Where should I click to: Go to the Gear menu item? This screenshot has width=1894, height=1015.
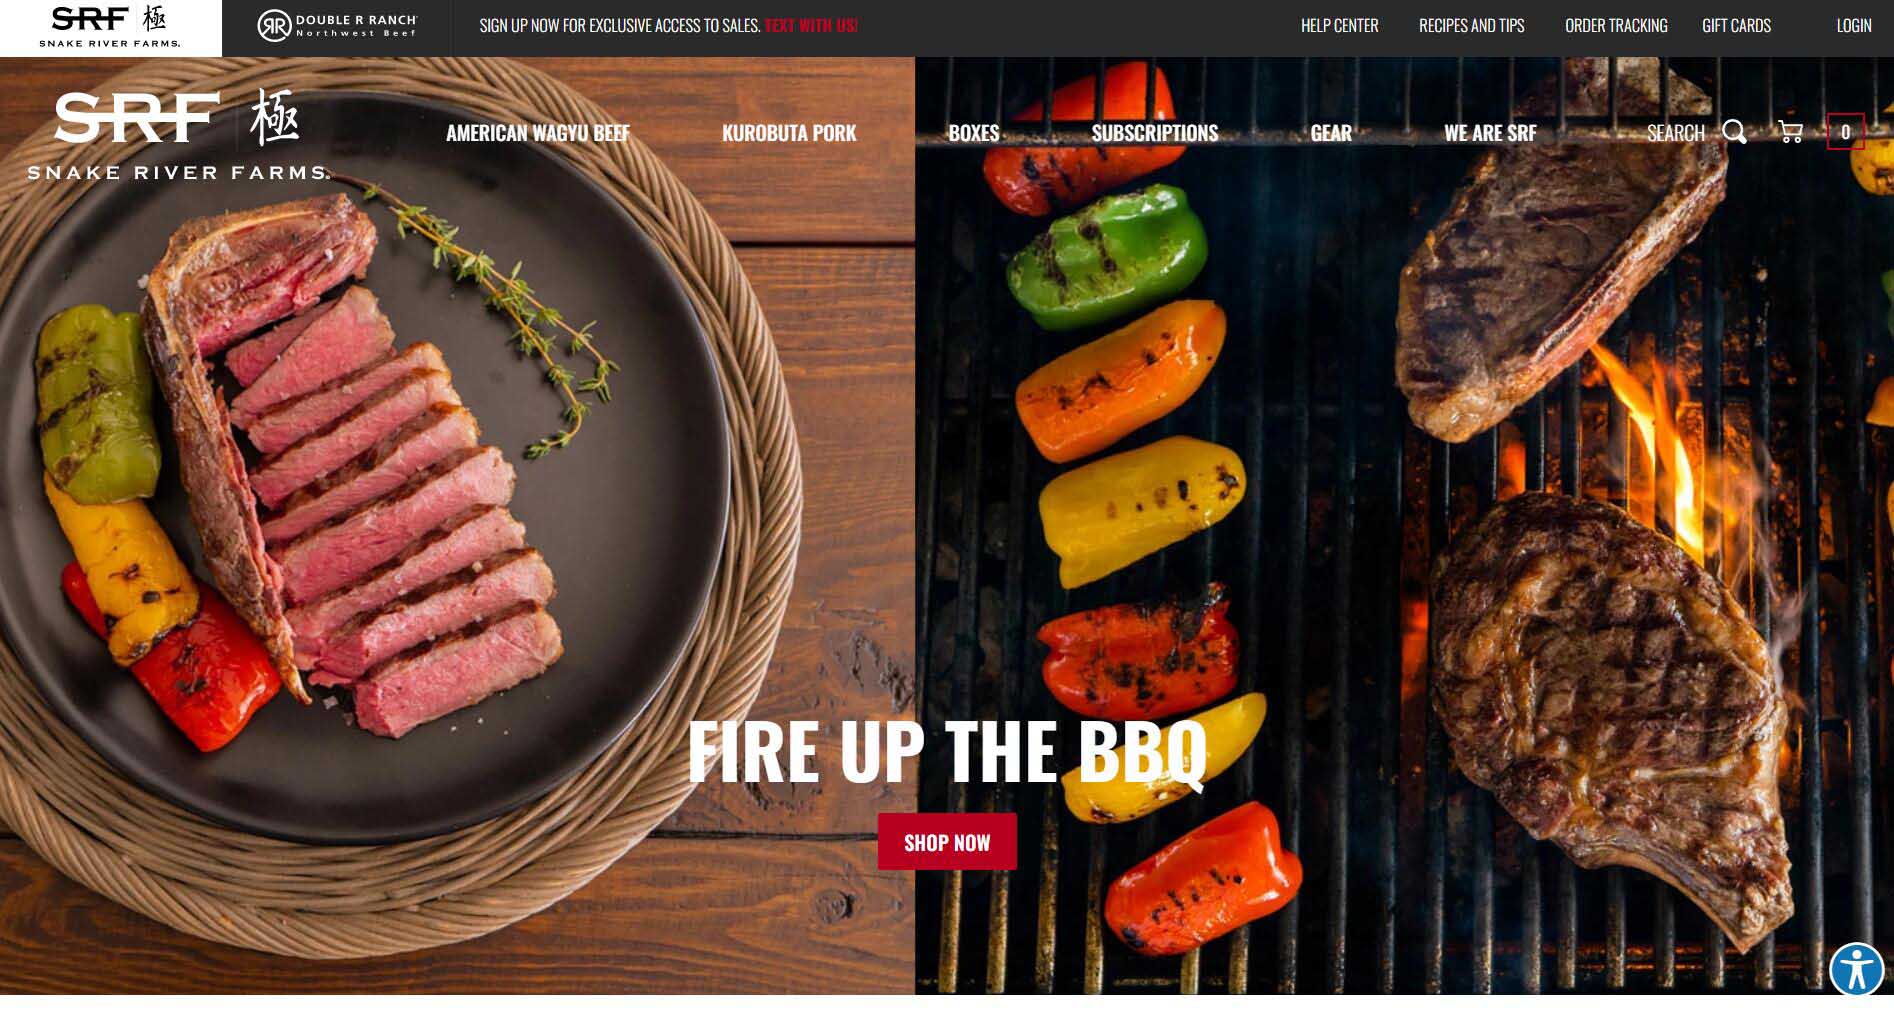click(1331, 133)
